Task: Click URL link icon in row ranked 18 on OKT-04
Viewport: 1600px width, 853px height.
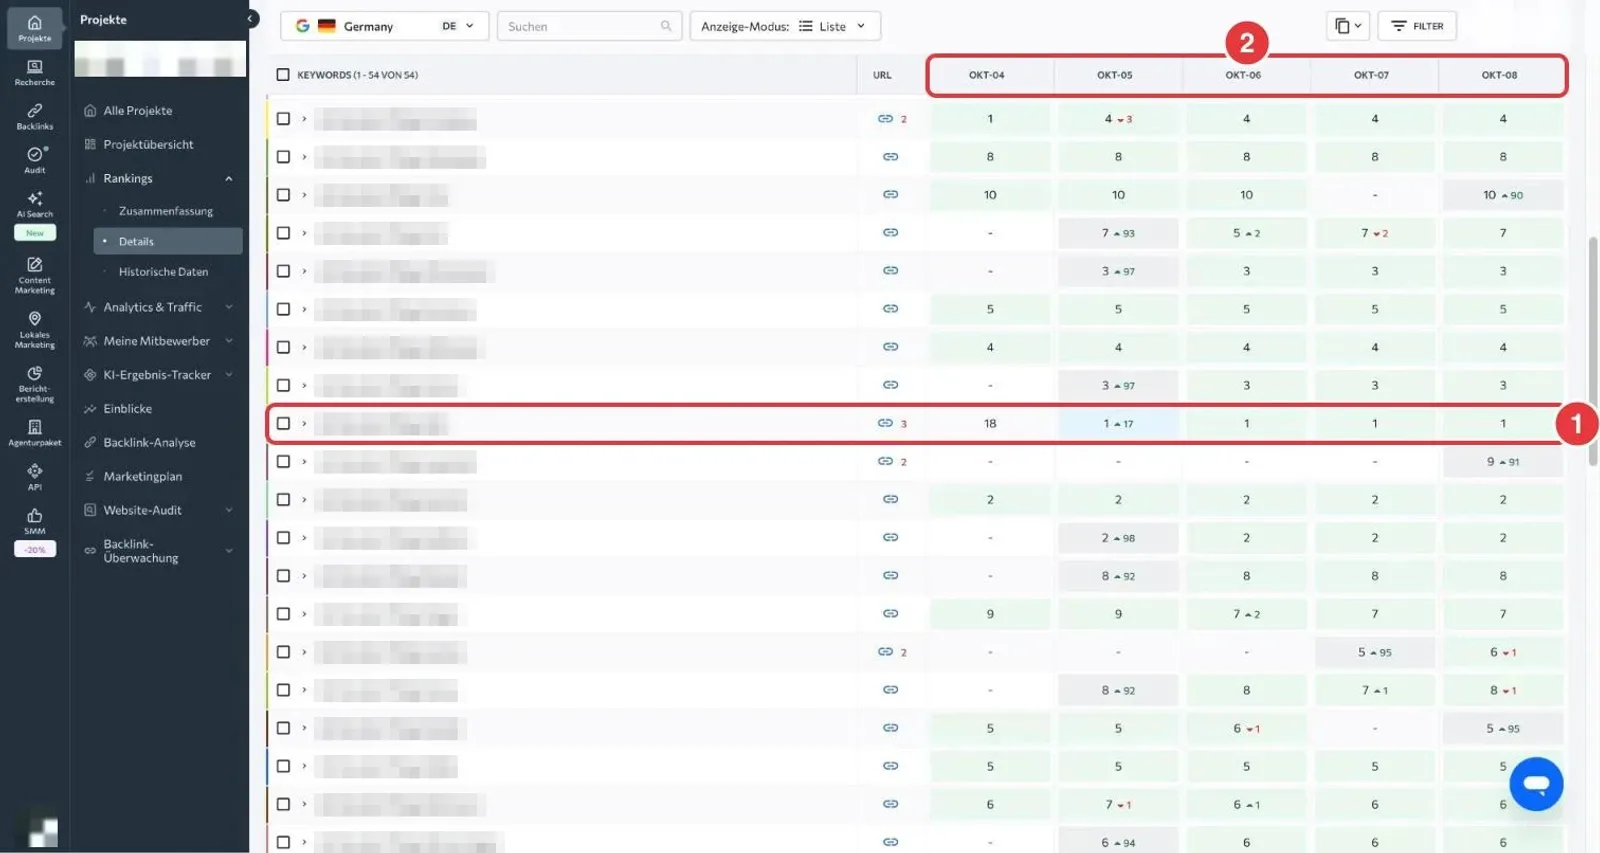Action: click(x=885, y=423)
